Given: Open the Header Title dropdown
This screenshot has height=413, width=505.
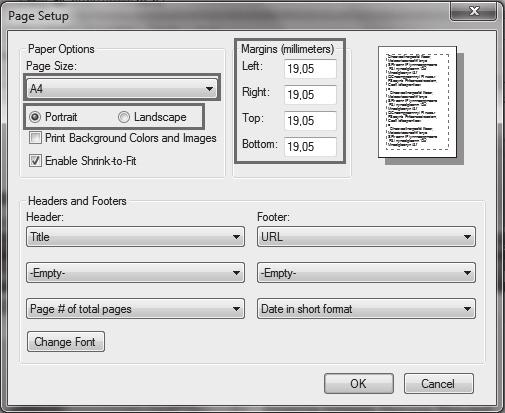Looking at the screenshot, I should 135,237.
